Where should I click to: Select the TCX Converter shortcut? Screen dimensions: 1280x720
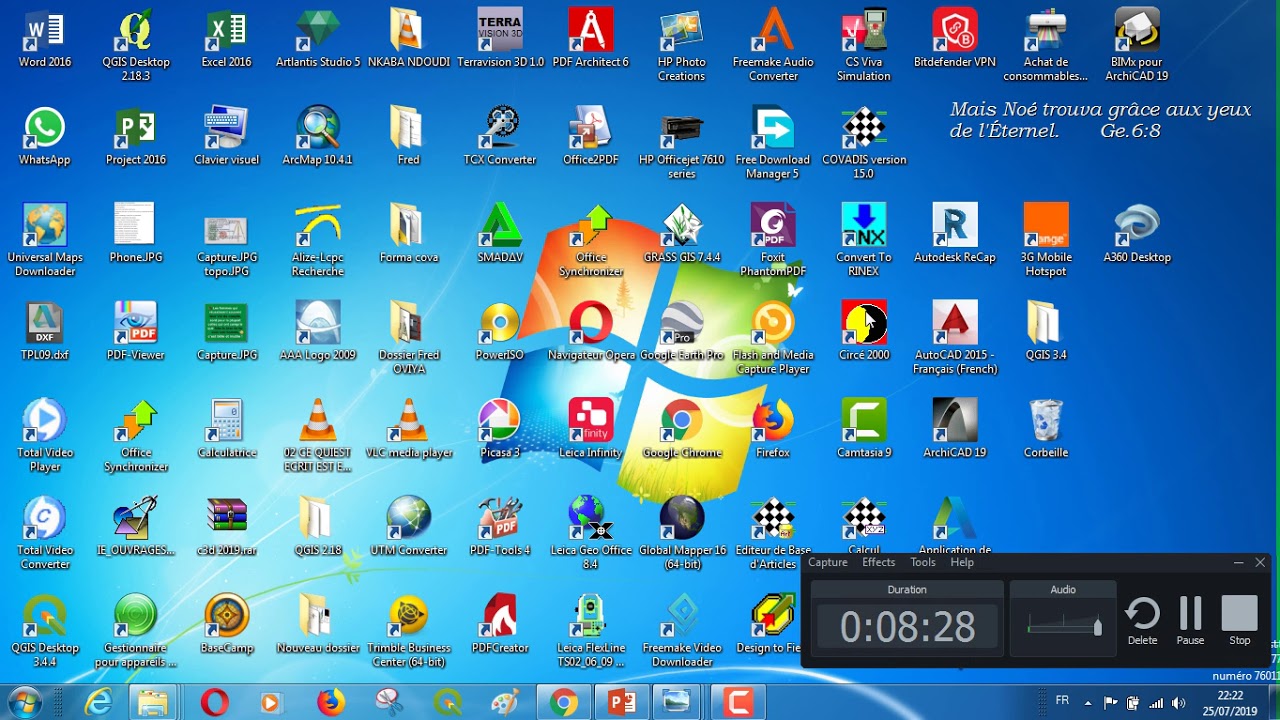[x=500, y=137]
